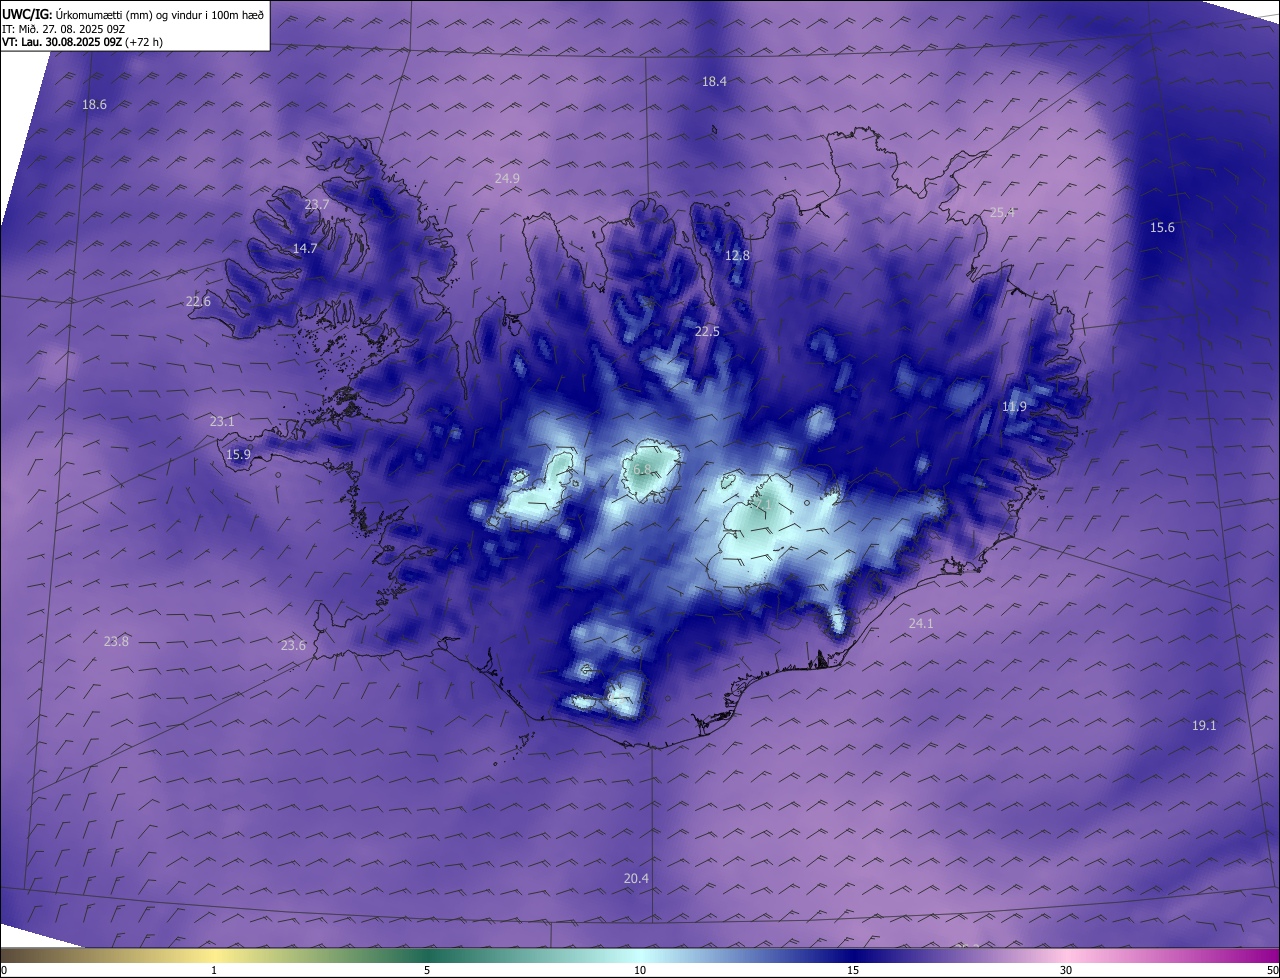Viewport: 1280px width, 978px height.
Task: Click the map value 23.8
Action: pyautogui.click(x=116, y=641)
